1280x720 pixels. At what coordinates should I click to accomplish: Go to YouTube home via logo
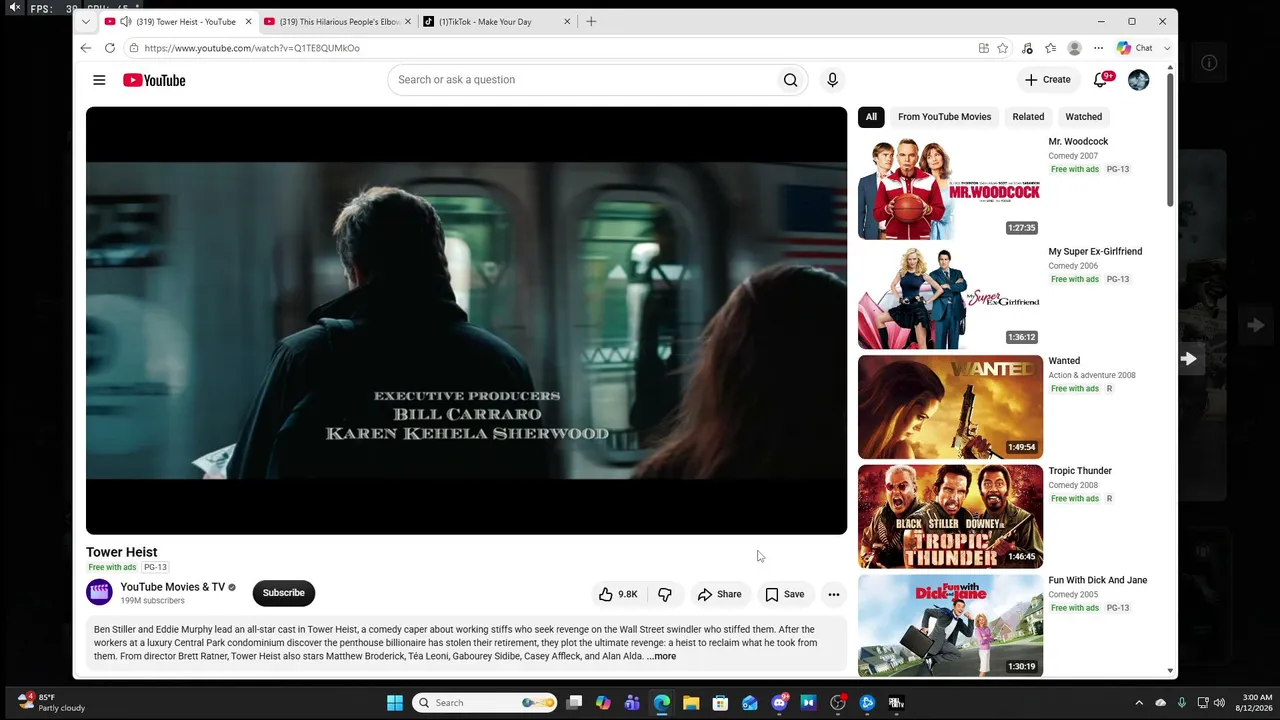coord(154,80)
